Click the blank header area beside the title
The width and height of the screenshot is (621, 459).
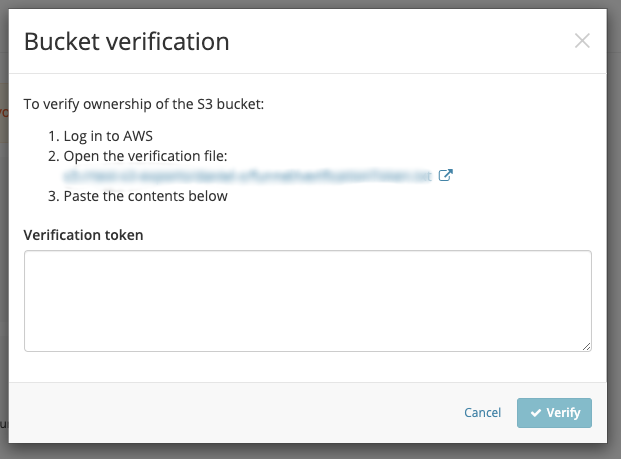(x=400, y=42)
